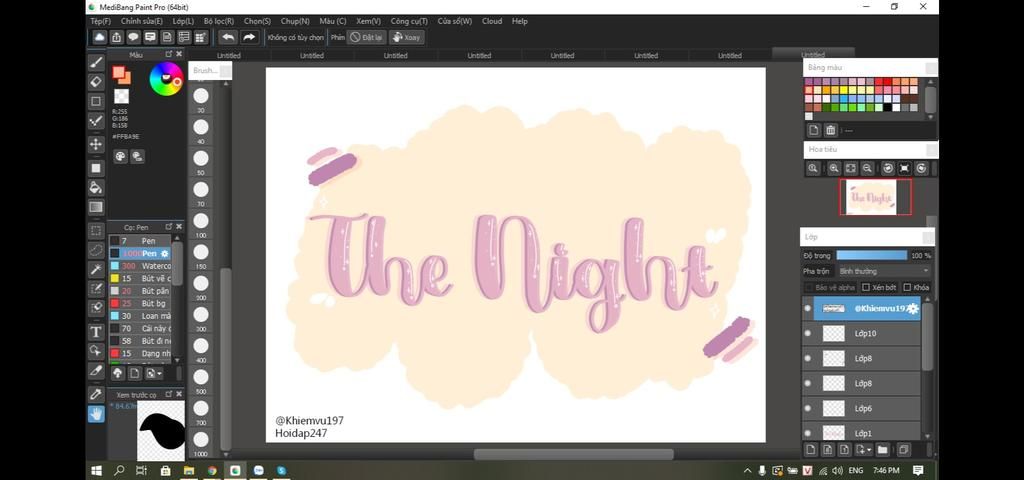Select the Gradient tool

click(96, 208)
